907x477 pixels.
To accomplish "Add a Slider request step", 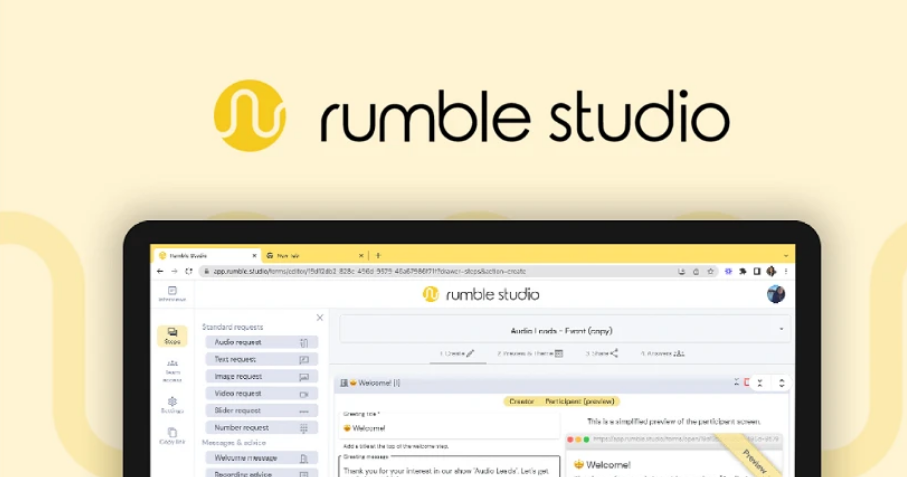I will click(x=261, y=411).
